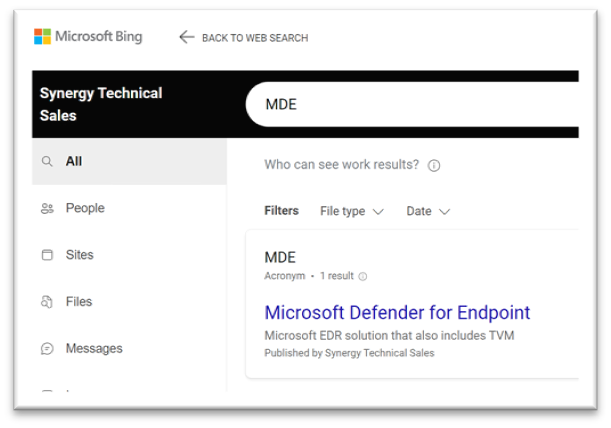The image size is (611, 428).
Task: Open Microsoft Defender for Endpoint link
Action: coord(397,313)
